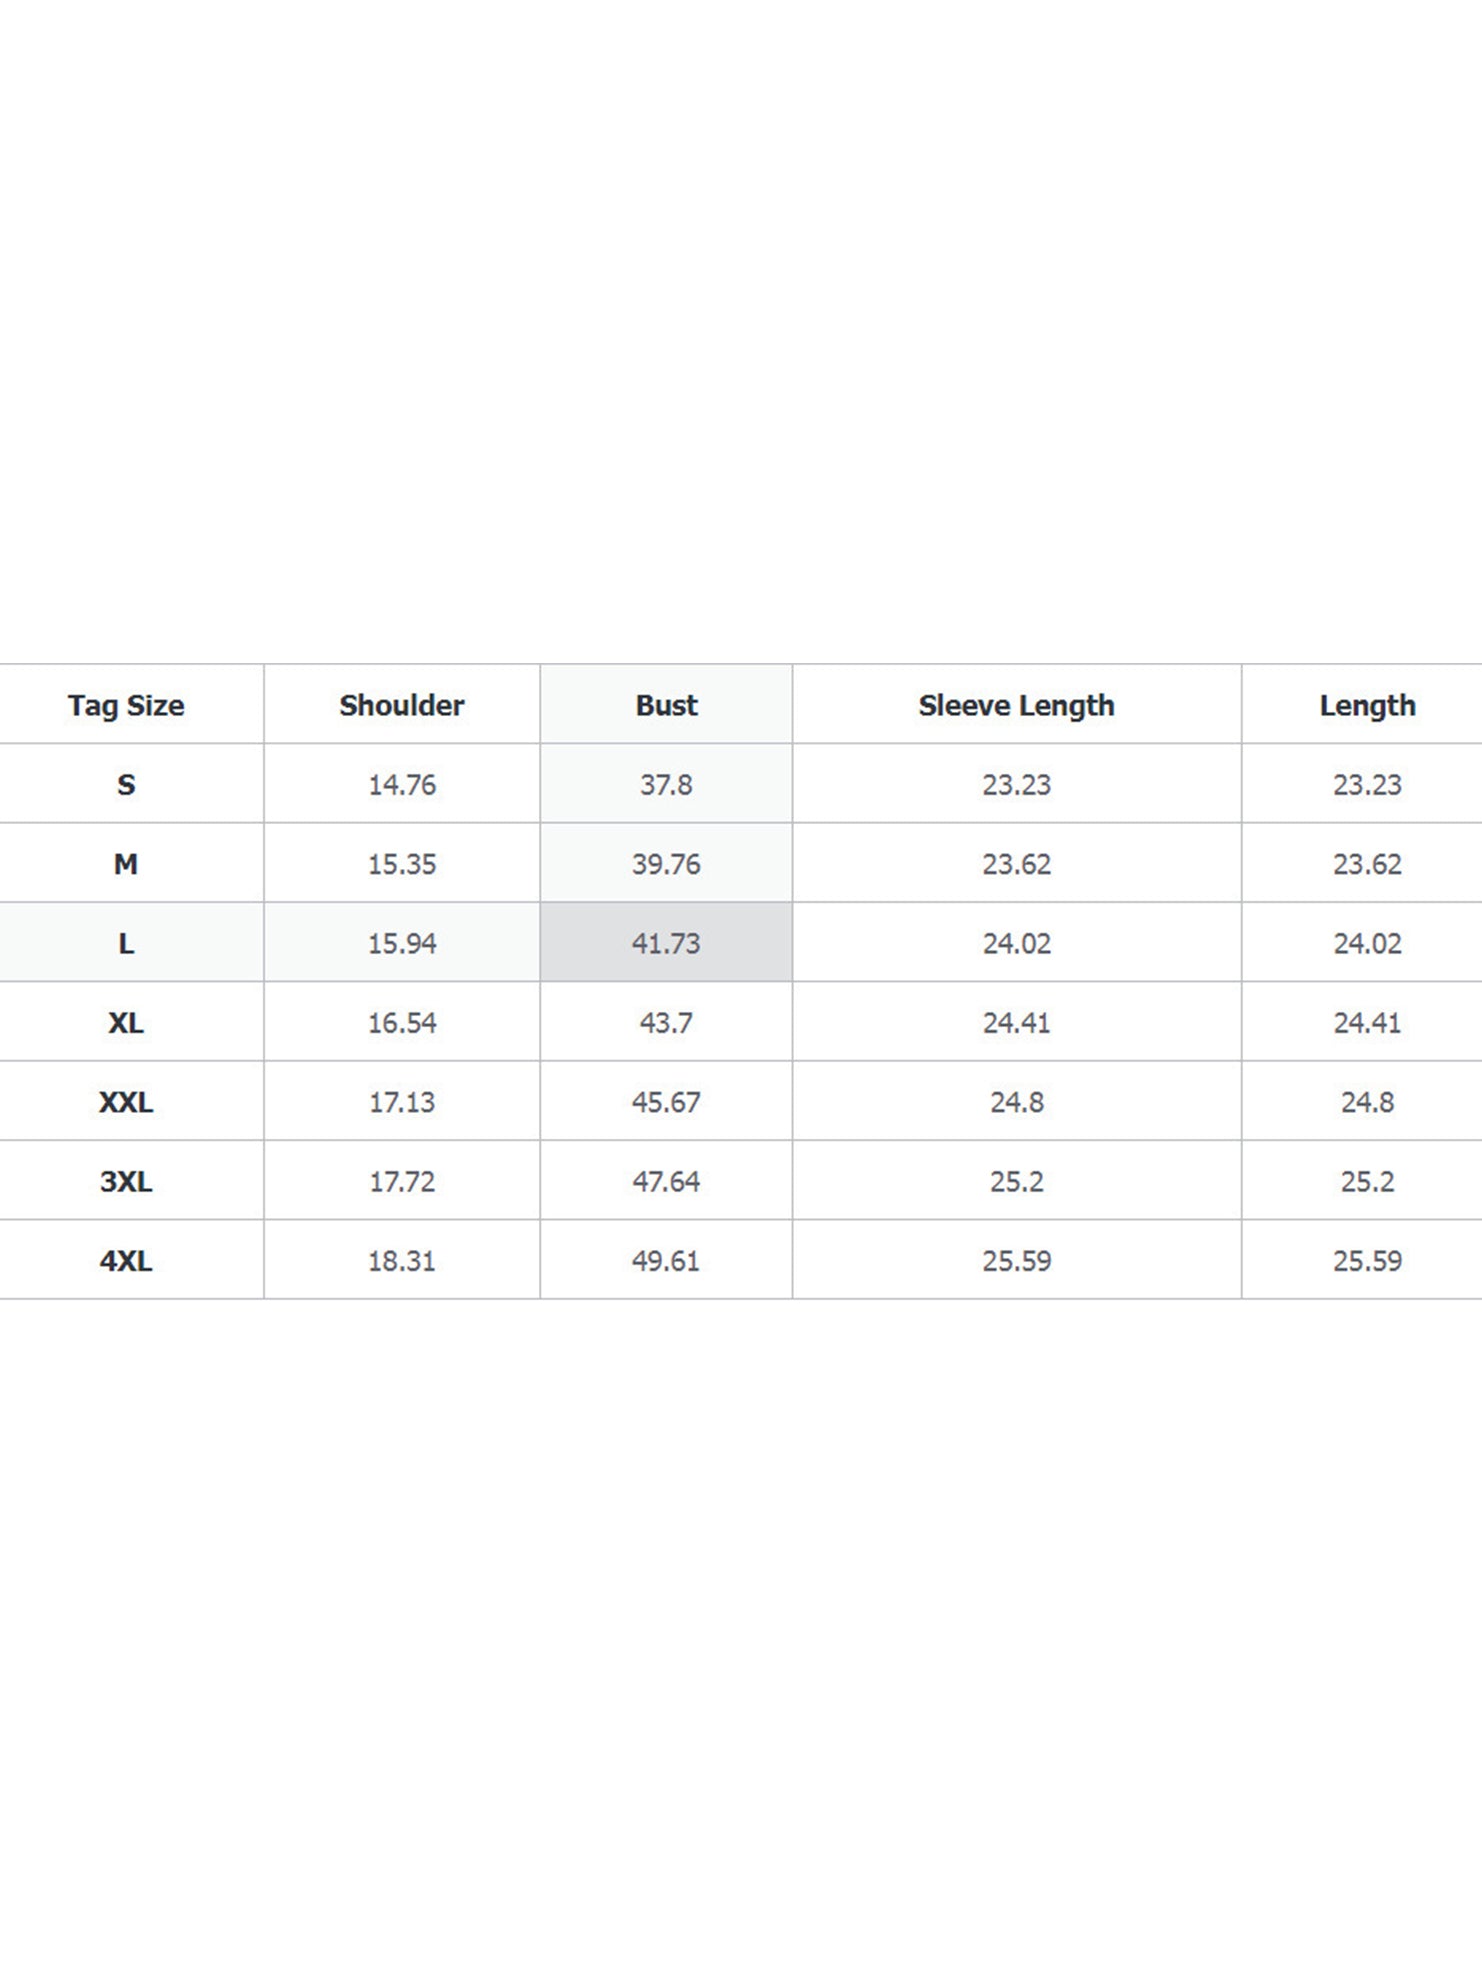Select the 4XL size row label
This screenshot has width=1482, height=1966.
click(126, 1260)
